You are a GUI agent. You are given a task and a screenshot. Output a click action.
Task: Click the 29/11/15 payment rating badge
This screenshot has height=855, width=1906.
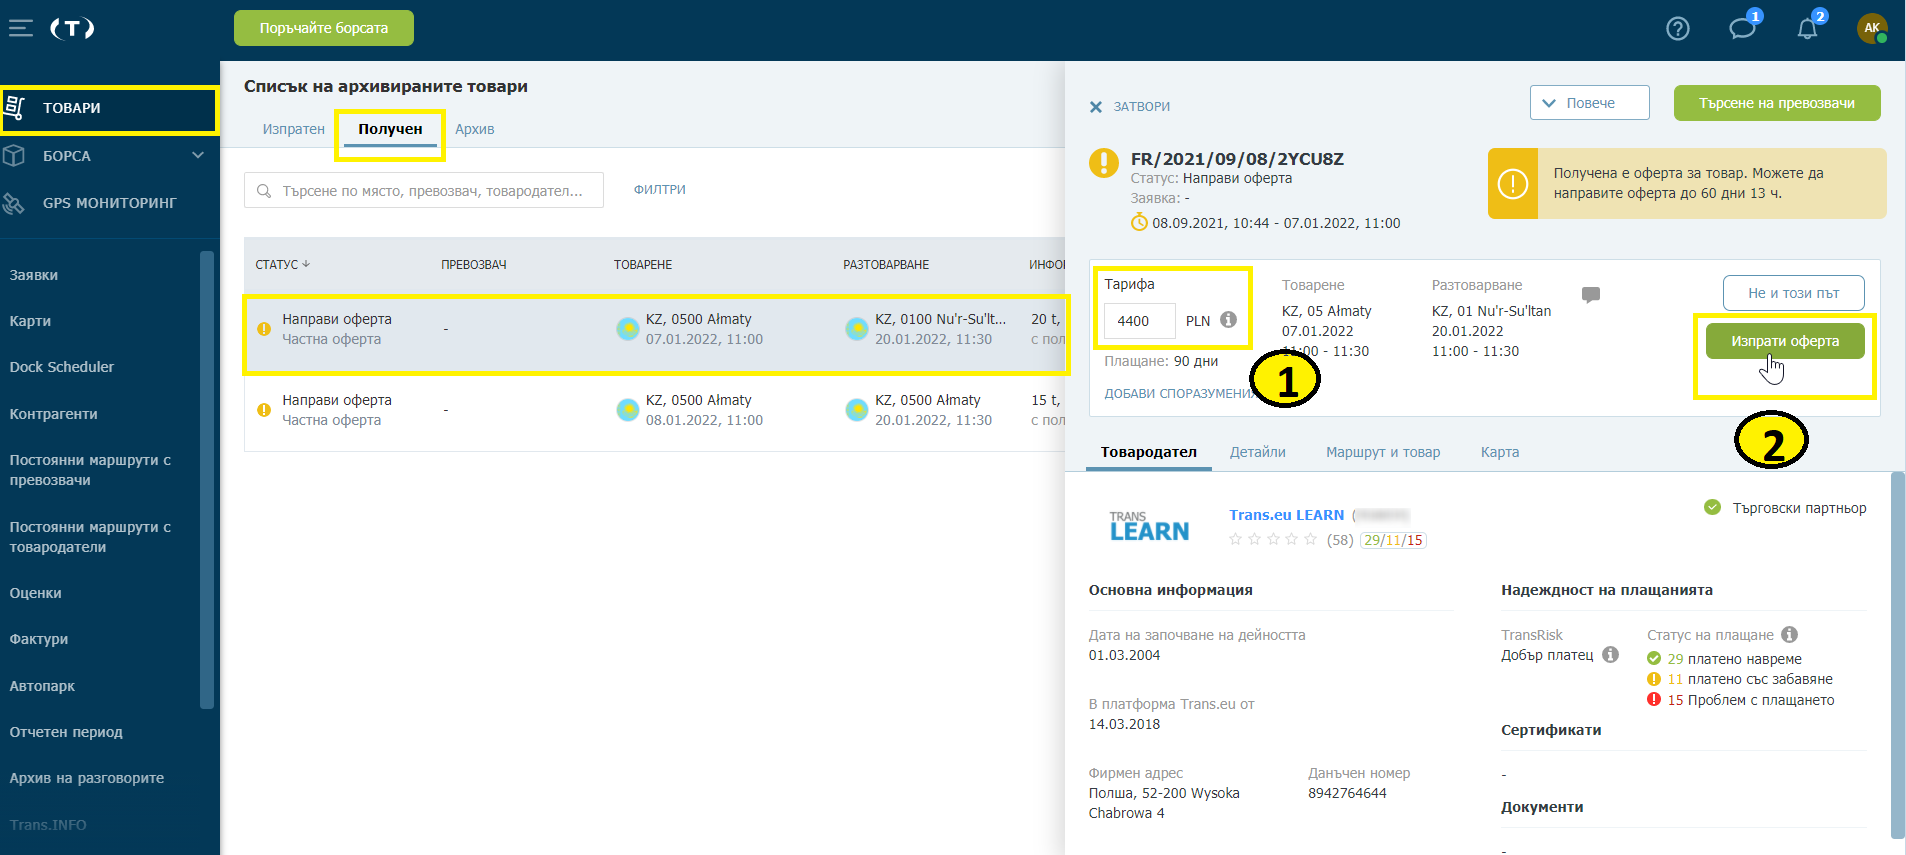(1393, 540)
